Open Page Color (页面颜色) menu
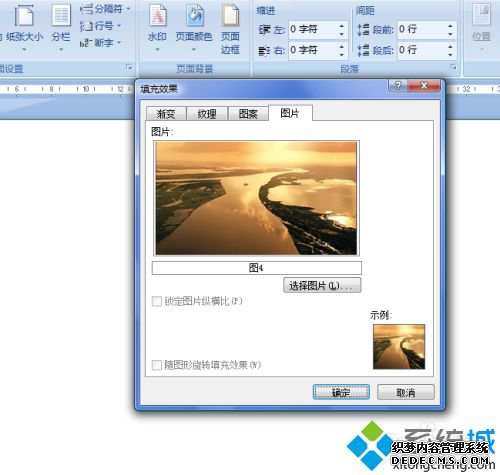Viewport: 500px width, 475px height. tap(194, 28)
